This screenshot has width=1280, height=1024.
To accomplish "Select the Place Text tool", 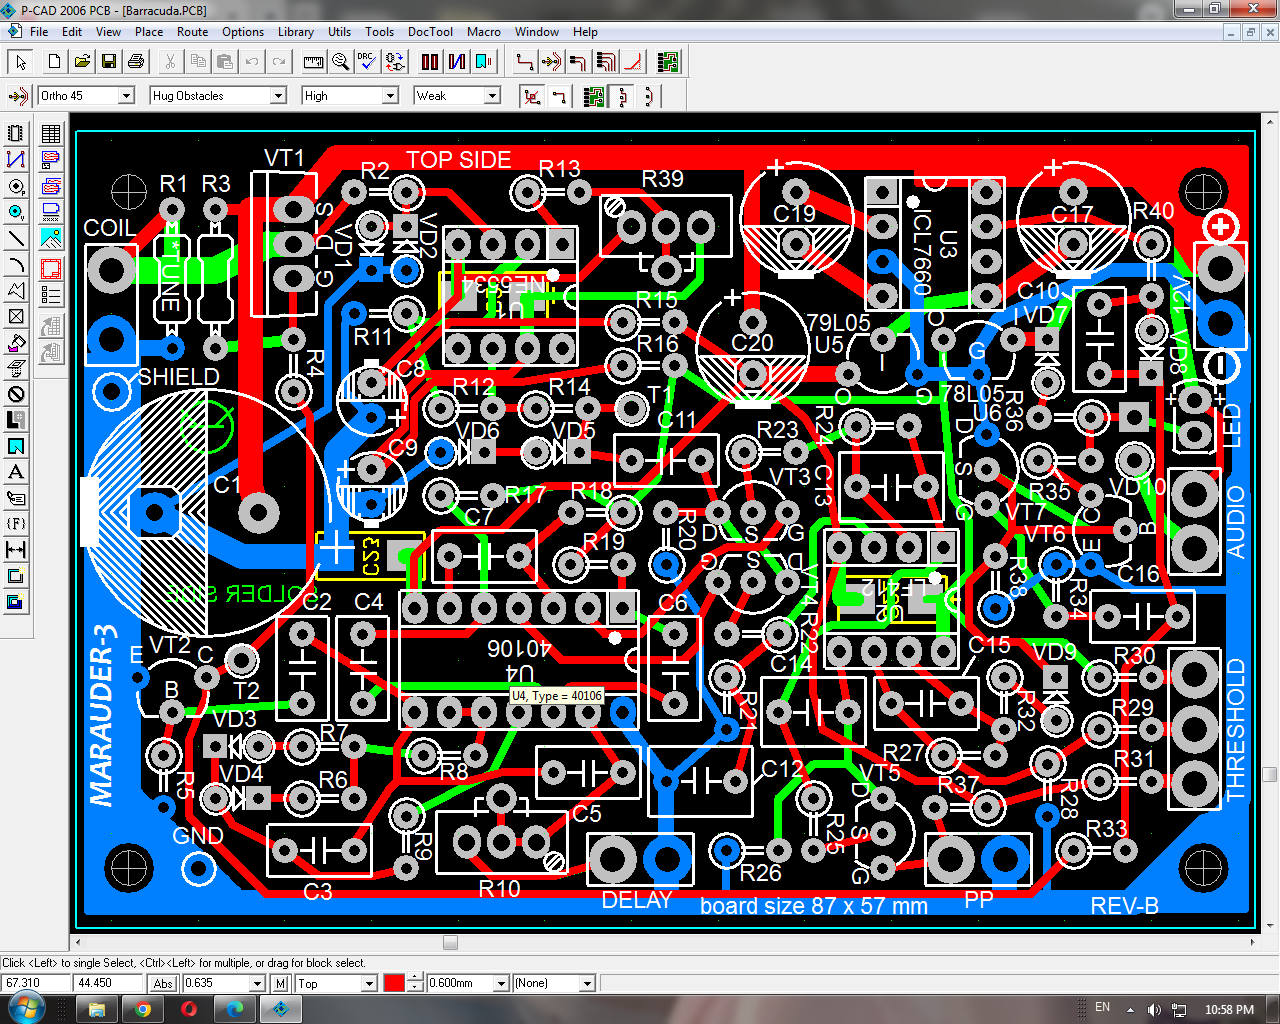I will pos(16,472).
